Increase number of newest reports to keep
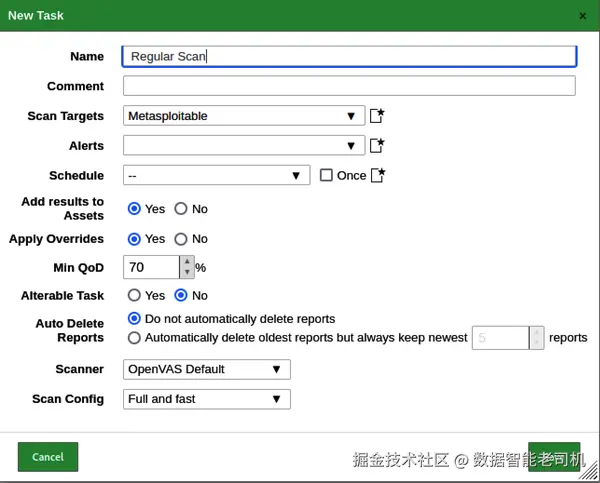The image size is (600, 483). 536,332
